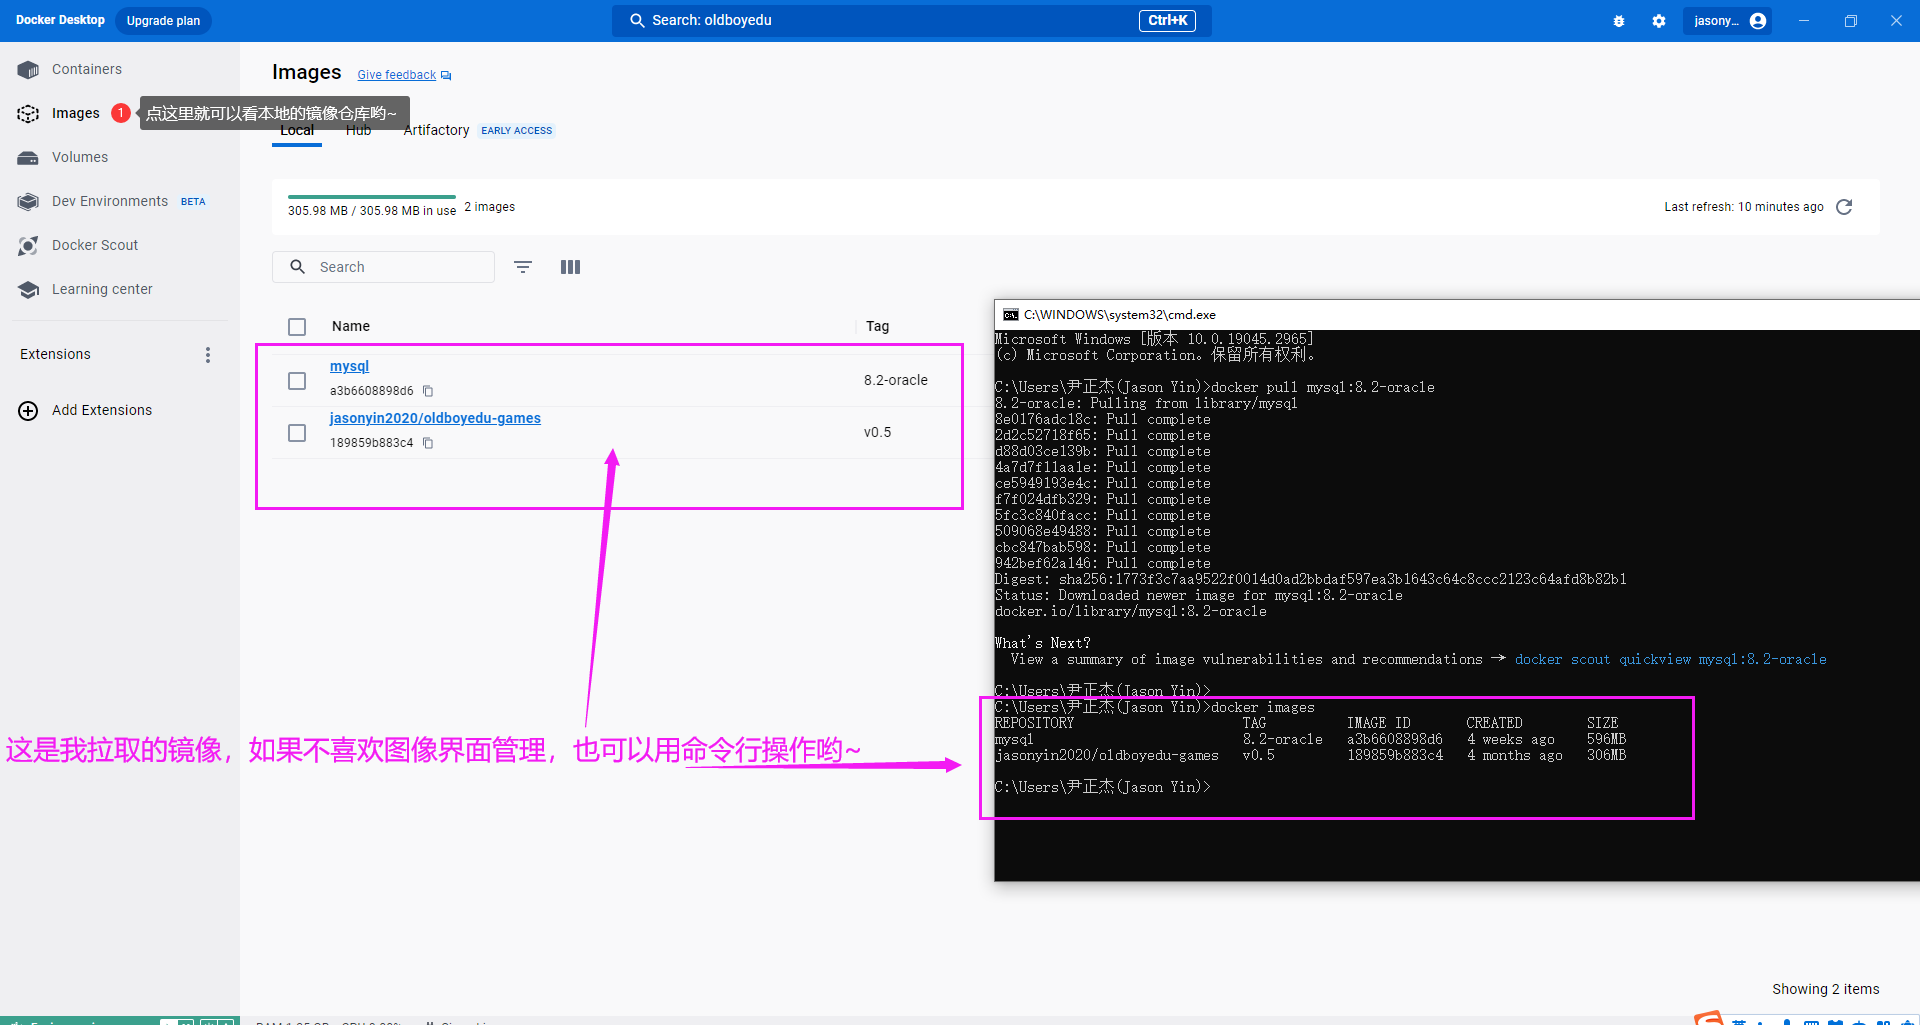Check the jasonyin2020/oldboyedu-games image checkbox
The height and width of the screenshot is (1025, 1920).
[x=297, y=433]
